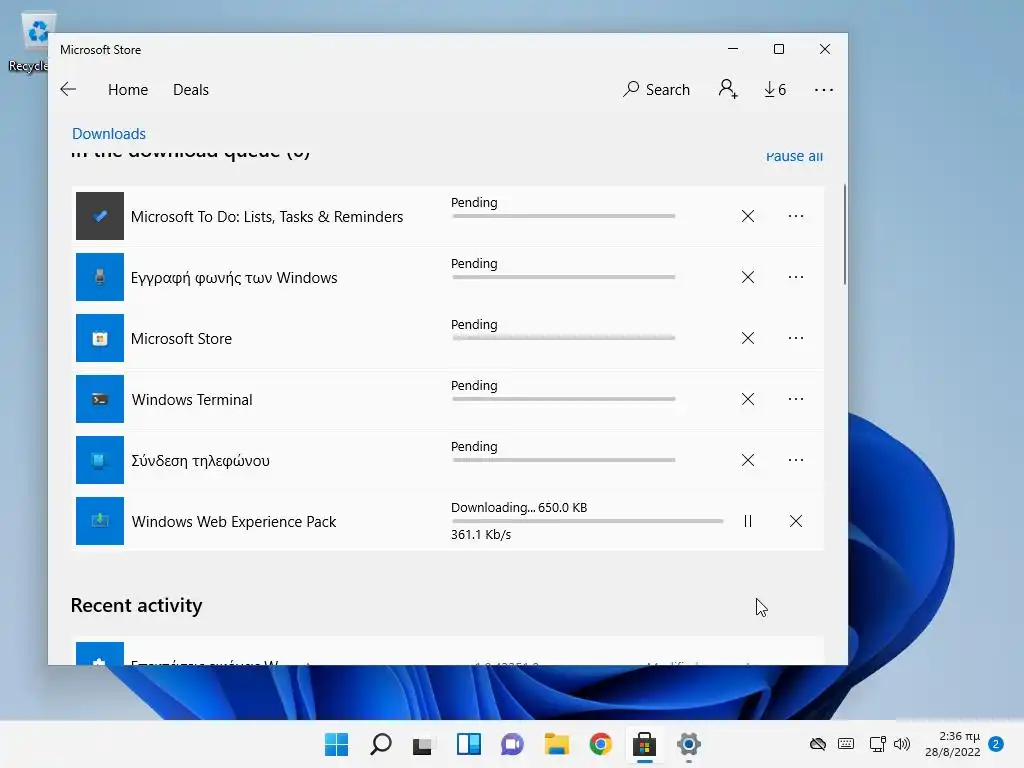Cancel Εγγραφή φωνής των Windows download
The width and height of the screenshot is (1024, 768).
(748, 277)
